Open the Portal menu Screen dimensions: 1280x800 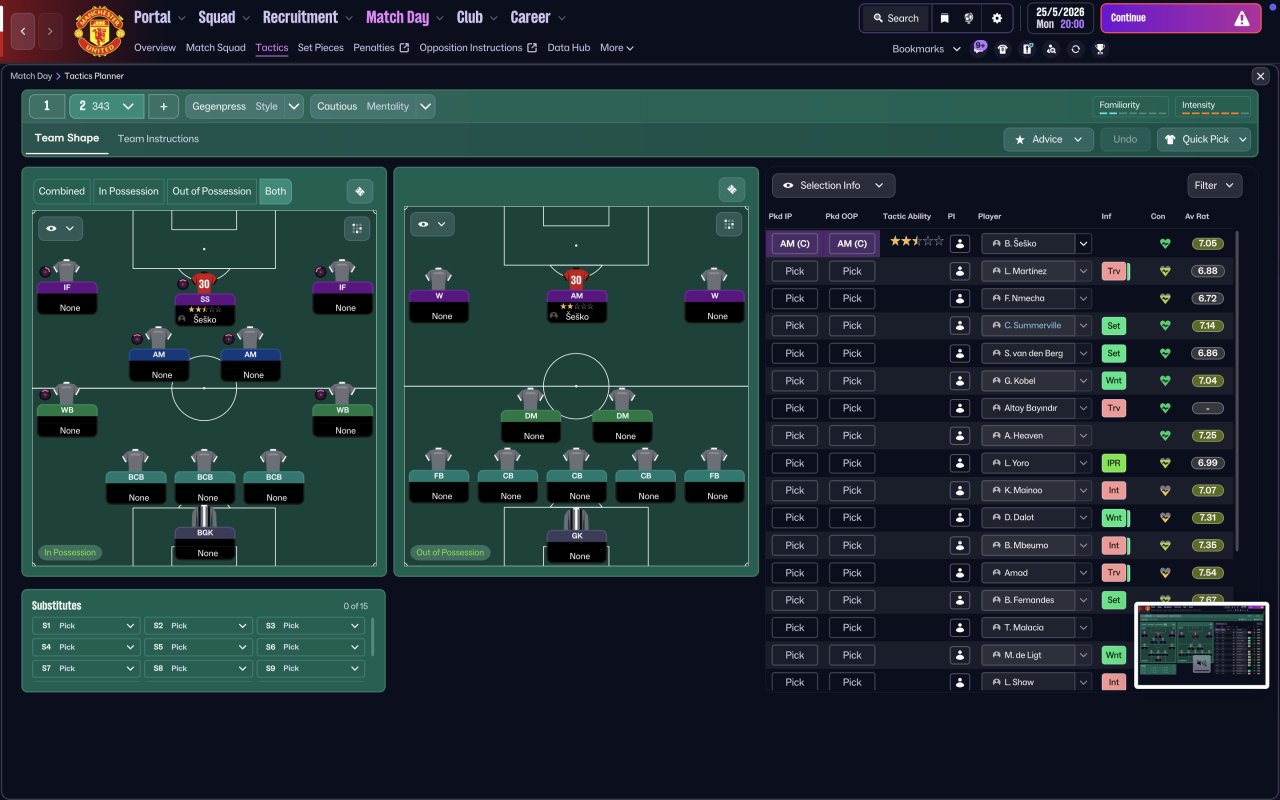point(160,17)
